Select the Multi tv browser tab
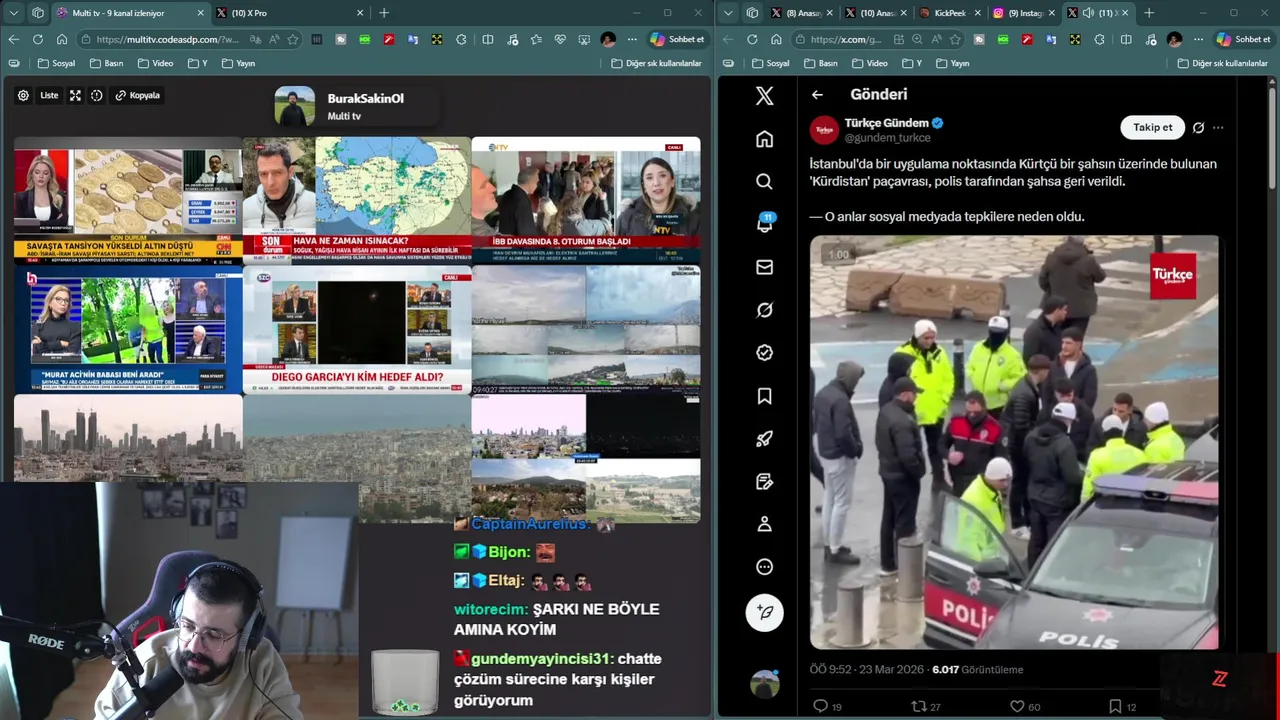Viewport: 1280px width, 720px height. 130,13
